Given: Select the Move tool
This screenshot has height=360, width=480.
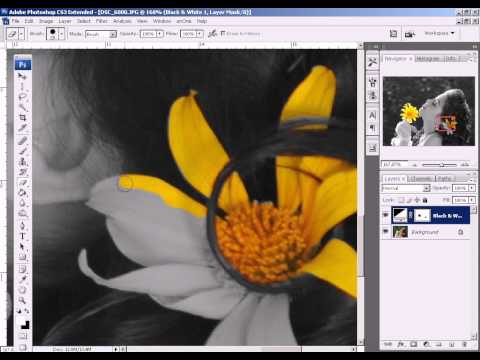Looking at the screenshot, I should pyautogui.click(x=22, y=77).
